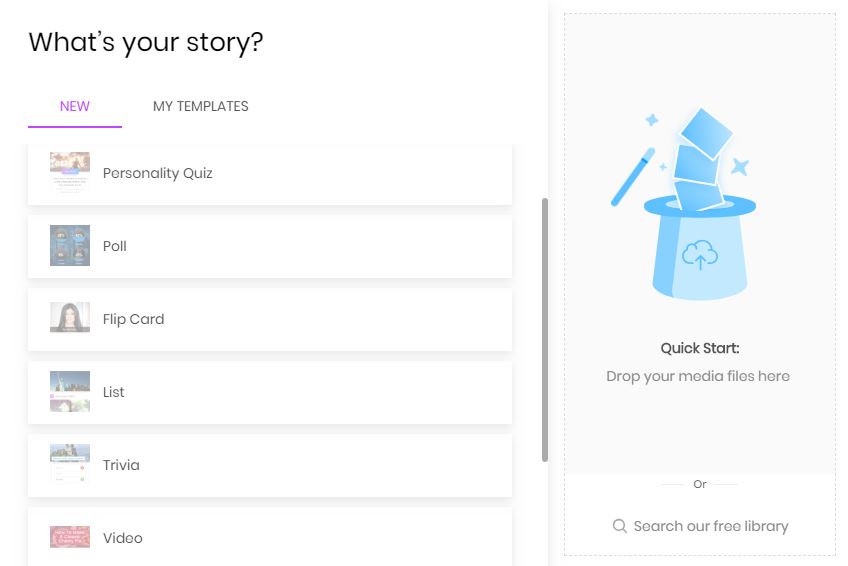Click the cloud upload icon on the hat
Viewport: 848px width, 566px height.
700,255
